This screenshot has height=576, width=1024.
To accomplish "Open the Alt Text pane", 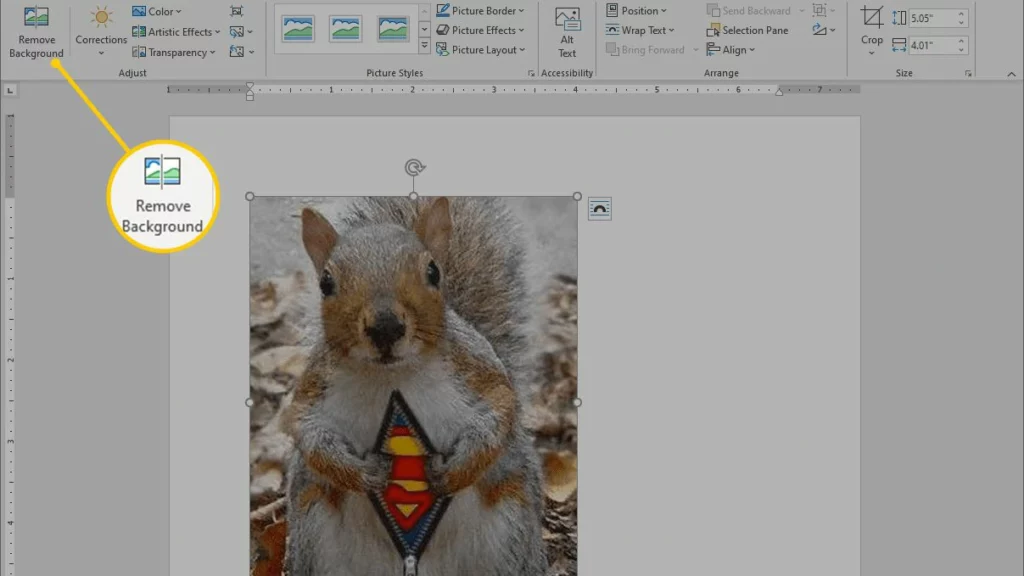I will click(567, 32).
